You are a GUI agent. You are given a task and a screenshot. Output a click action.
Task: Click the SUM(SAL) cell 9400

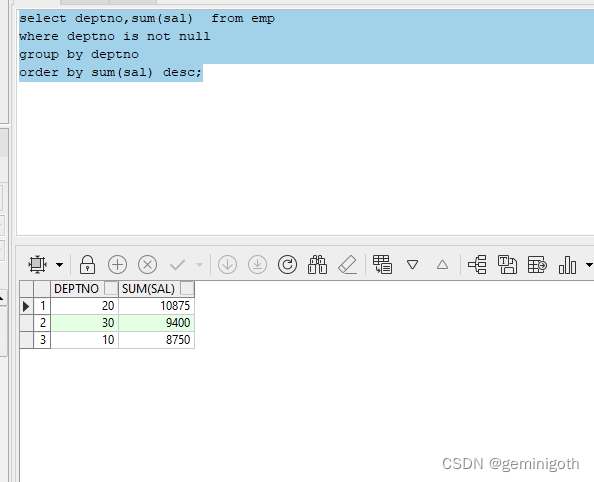156,323
